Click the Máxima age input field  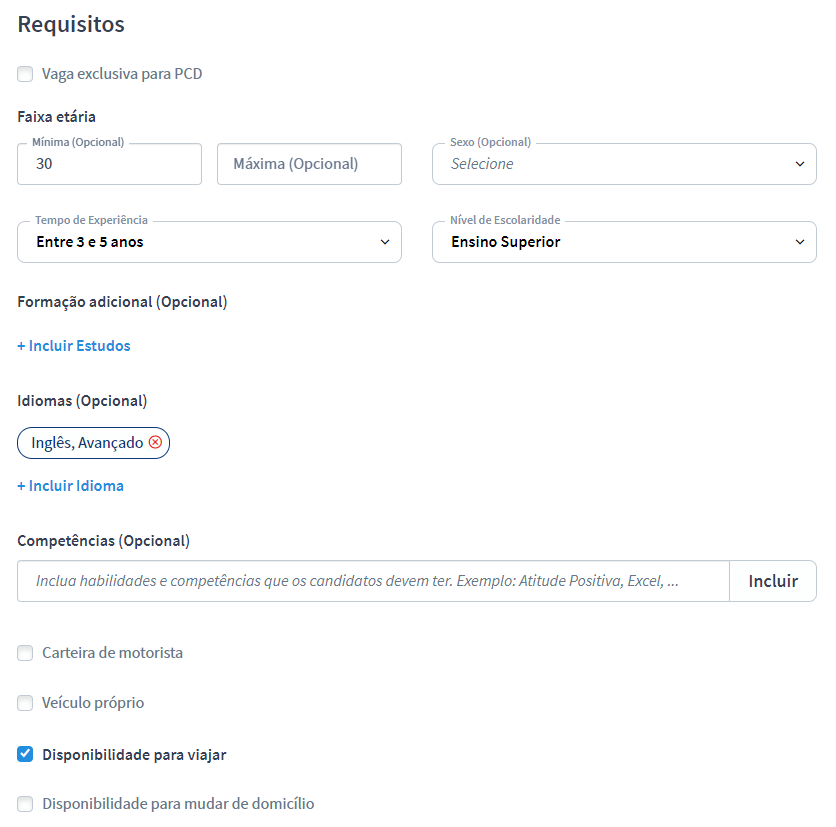pyautogui.click(x=309, y=164)
